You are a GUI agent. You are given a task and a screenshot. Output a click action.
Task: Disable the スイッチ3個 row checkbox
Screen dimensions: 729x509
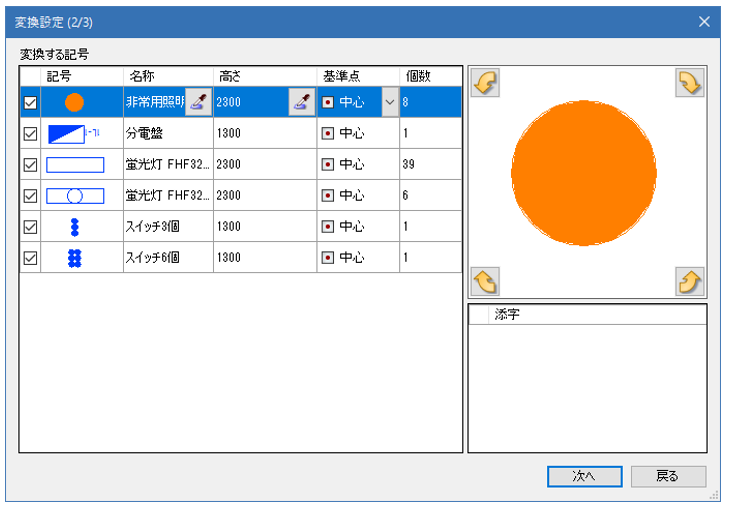click(x=30, y=227)
